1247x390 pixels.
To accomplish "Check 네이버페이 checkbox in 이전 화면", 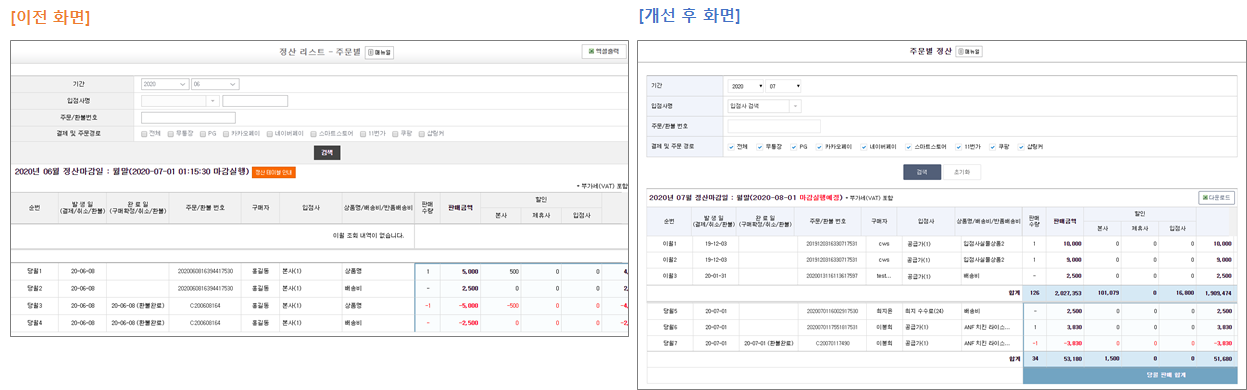I will (x=269, y=133).
